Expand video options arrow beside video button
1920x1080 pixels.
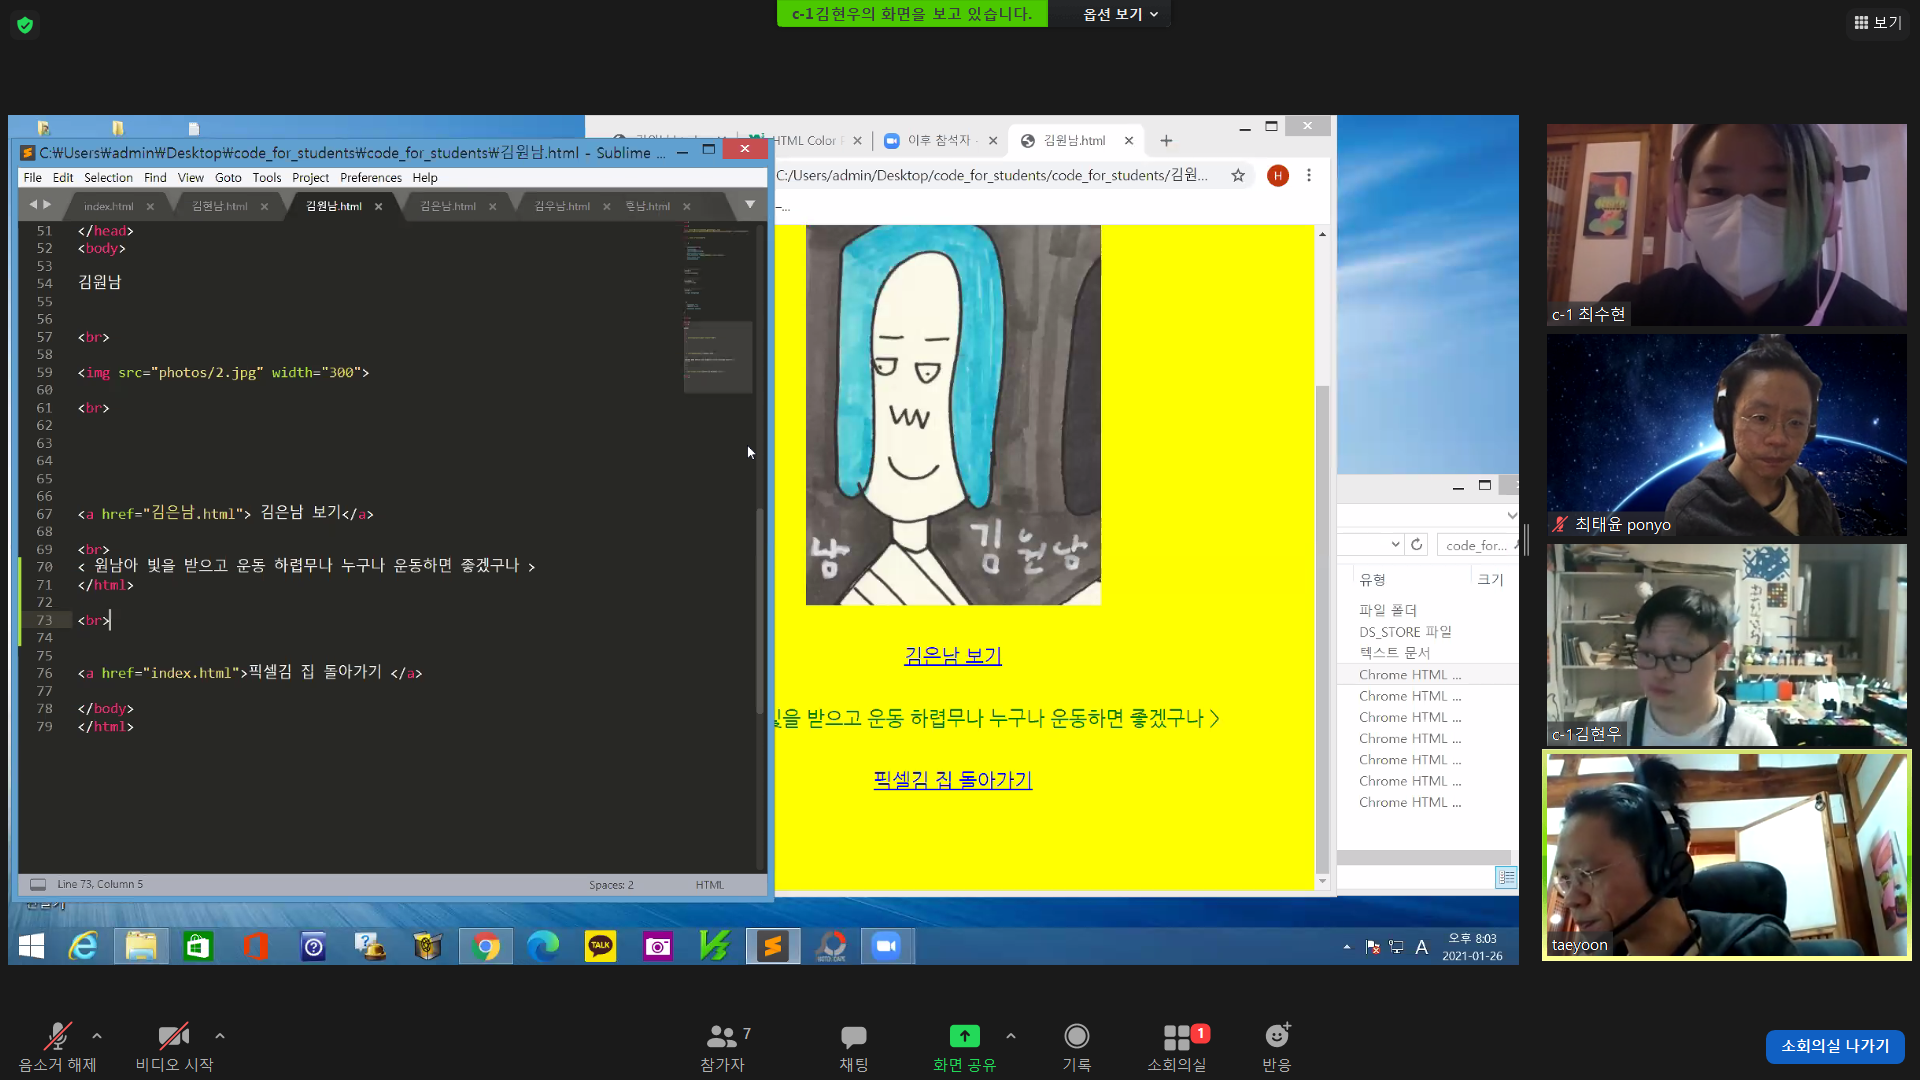click(220, 1036)
